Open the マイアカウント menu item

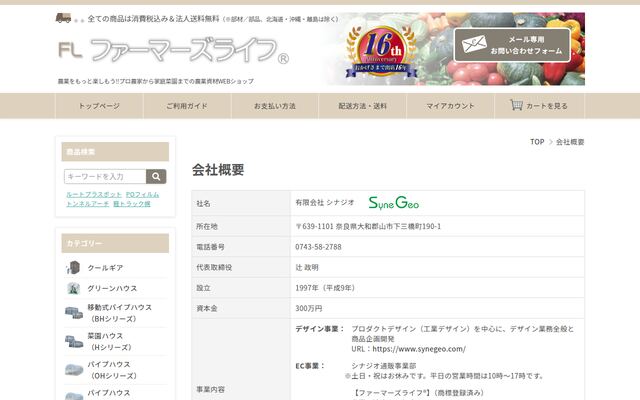pyautogui.click(x=450, y=106)
